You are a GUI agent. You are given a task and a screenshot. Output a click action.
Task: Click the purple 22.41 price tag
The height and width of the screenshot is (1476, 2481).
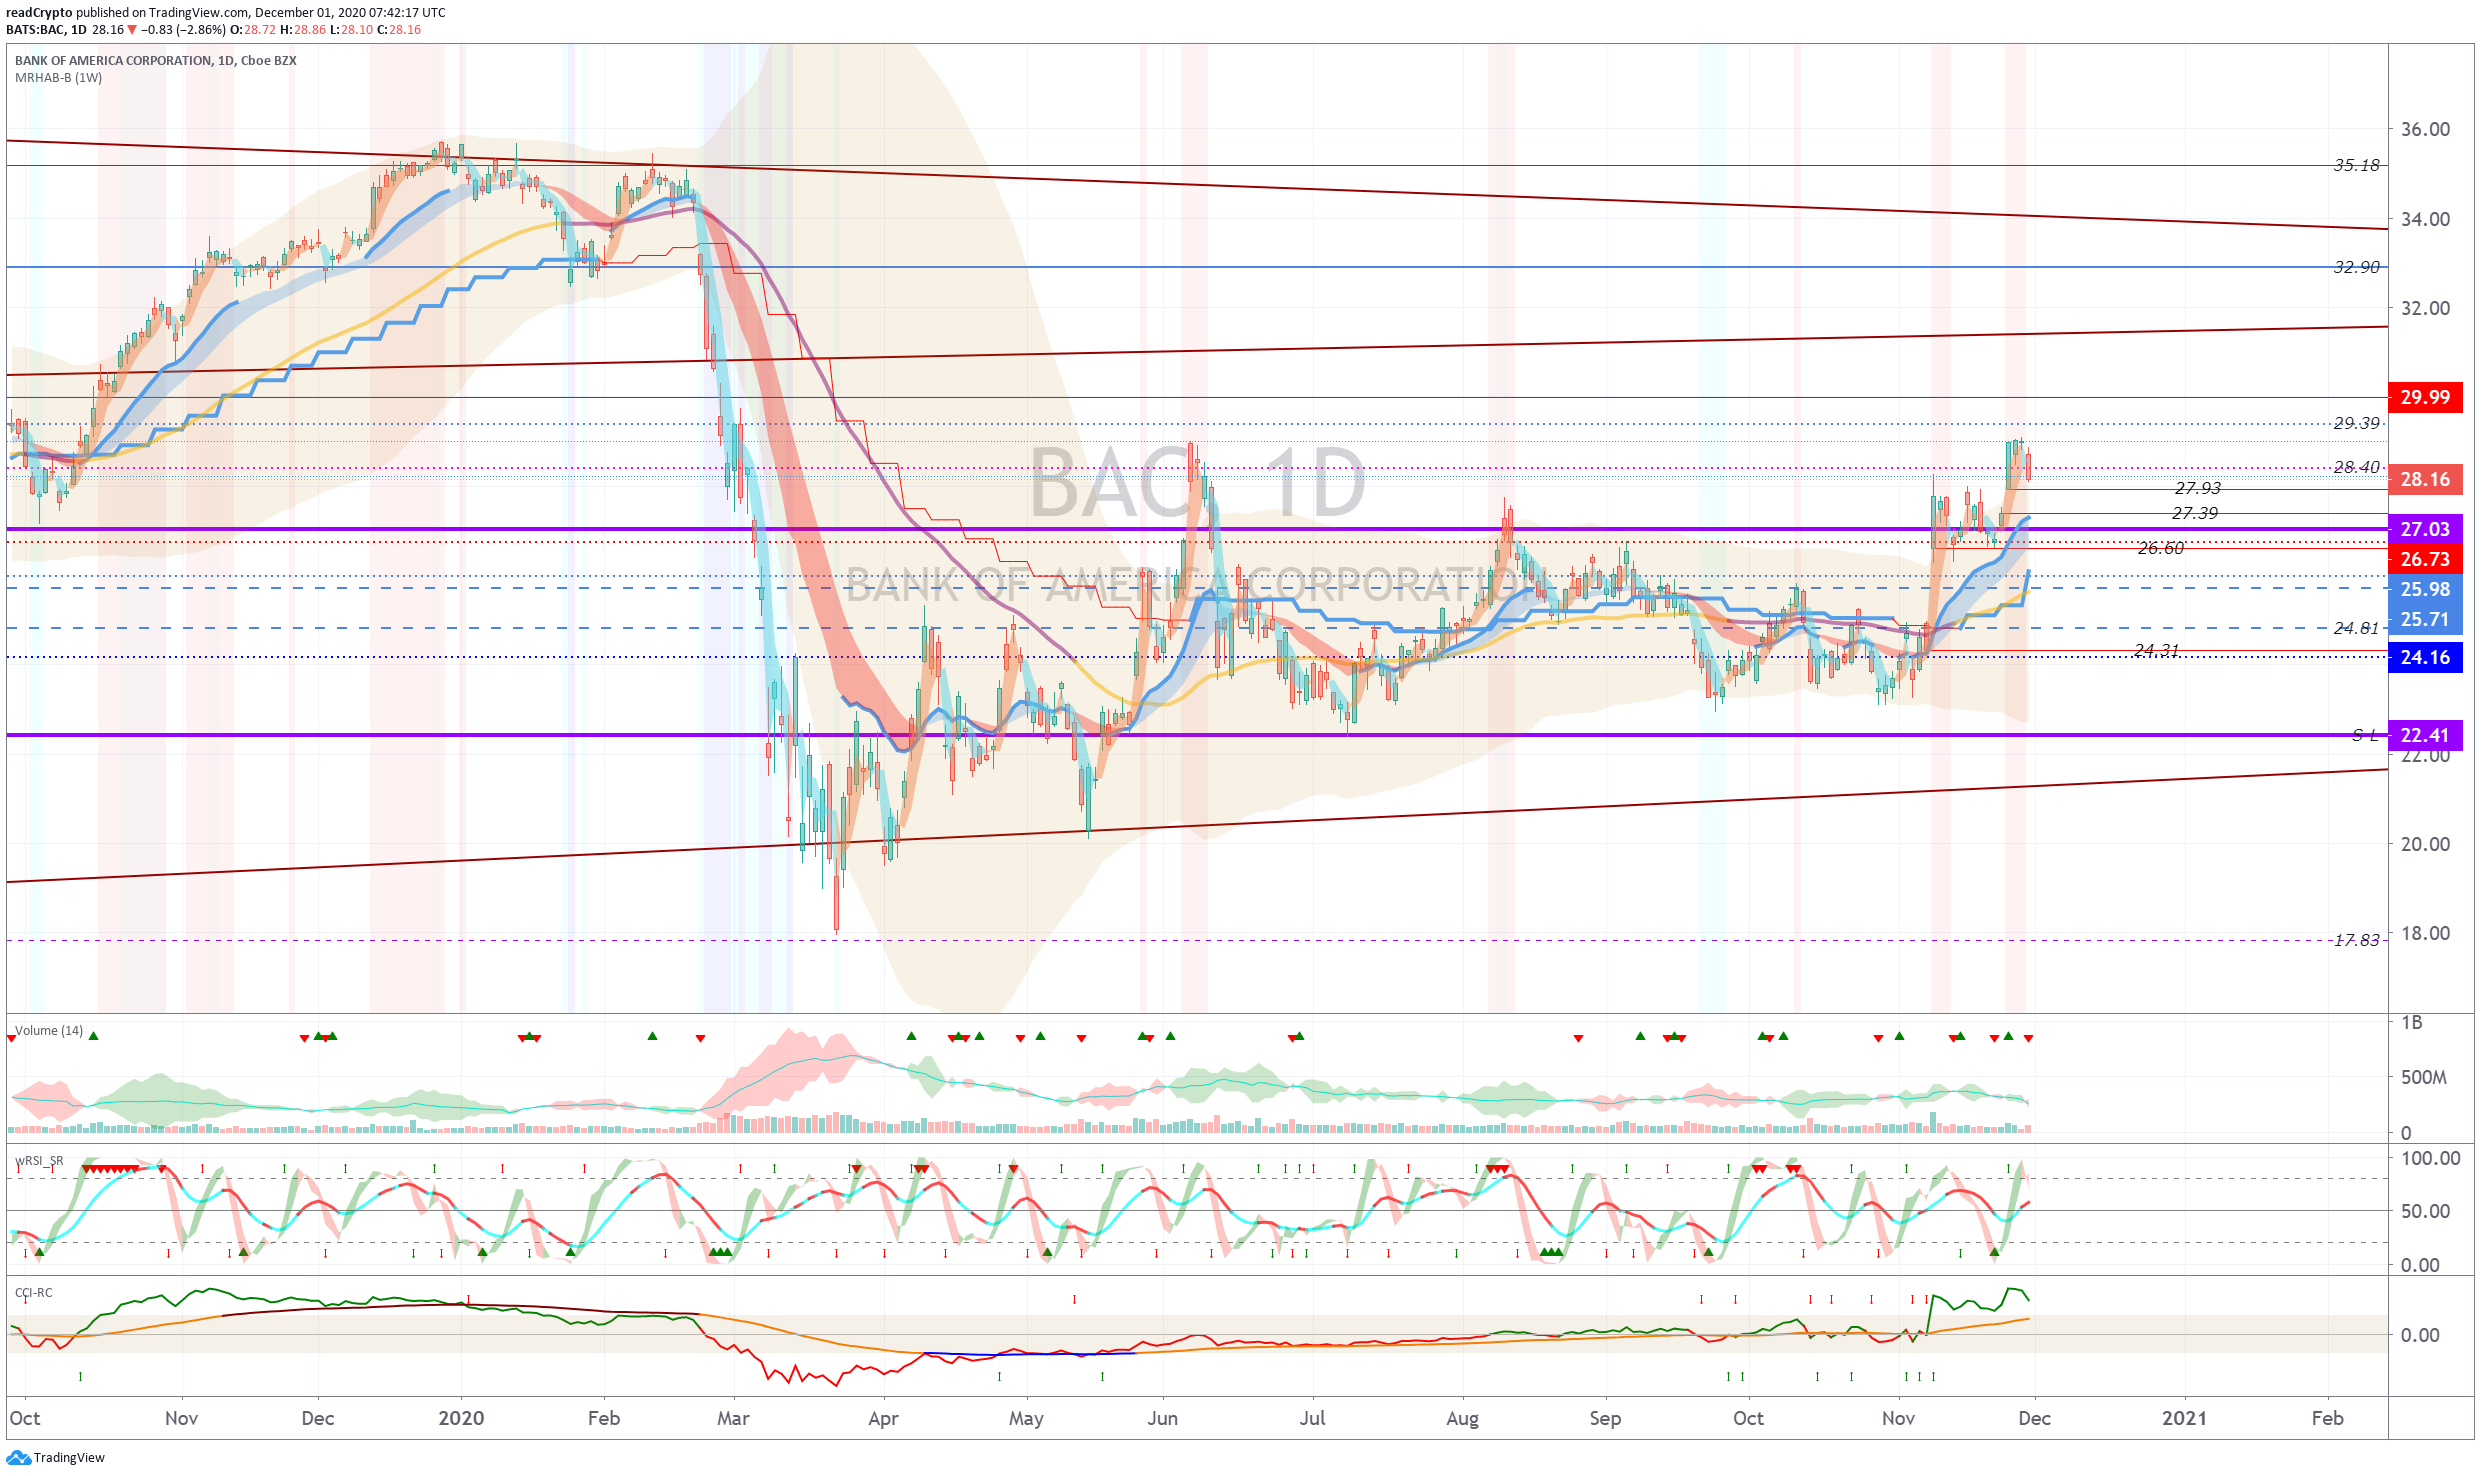point(2425,736)
